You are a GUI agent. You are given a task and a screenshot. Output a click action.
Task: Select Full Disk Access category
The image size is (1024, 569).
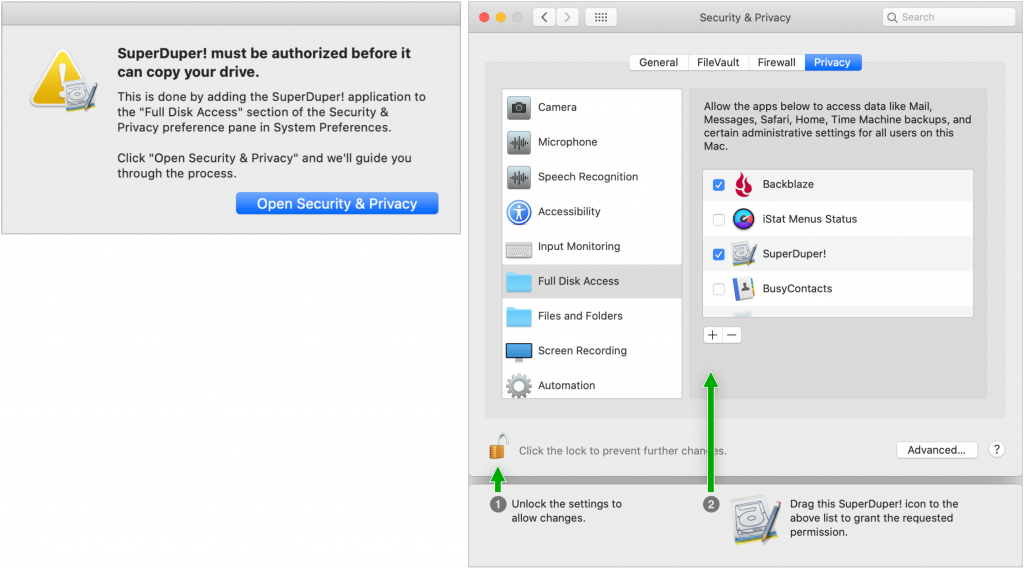tap(592, 281)
